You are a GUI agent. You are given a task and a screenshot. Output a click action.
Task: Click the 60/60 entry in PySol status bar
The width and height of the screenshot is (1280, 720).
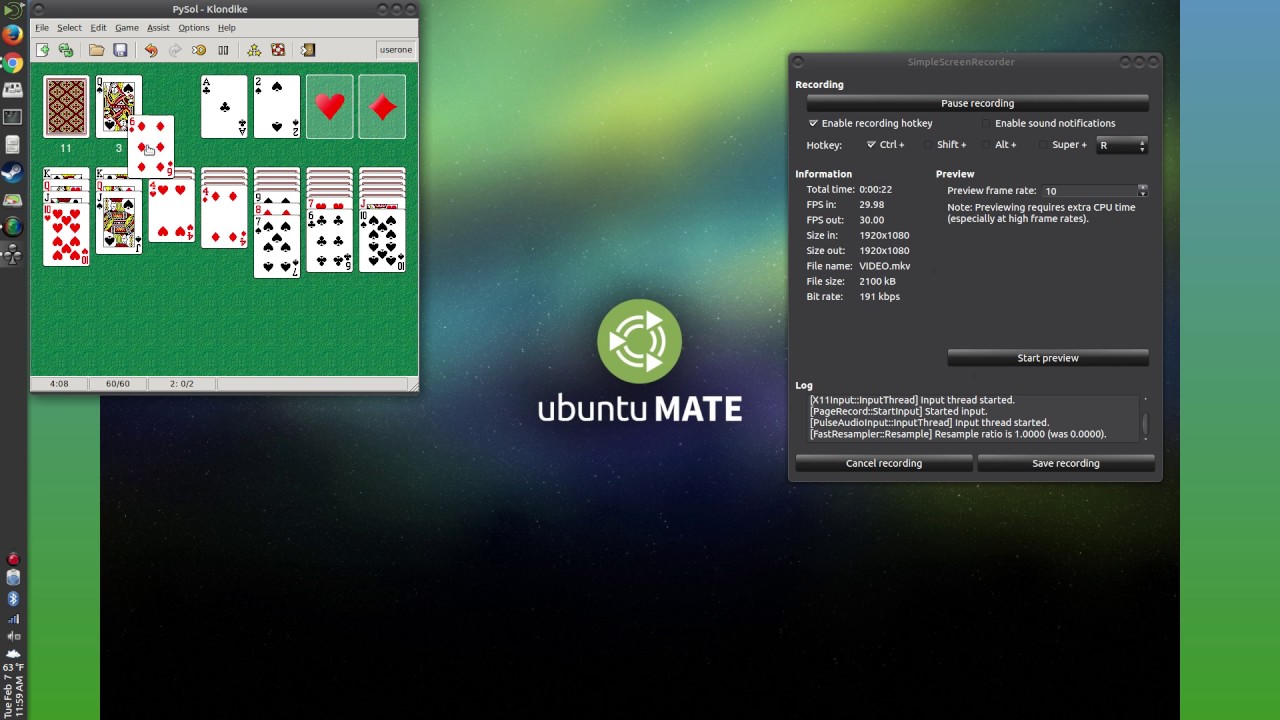118,384
